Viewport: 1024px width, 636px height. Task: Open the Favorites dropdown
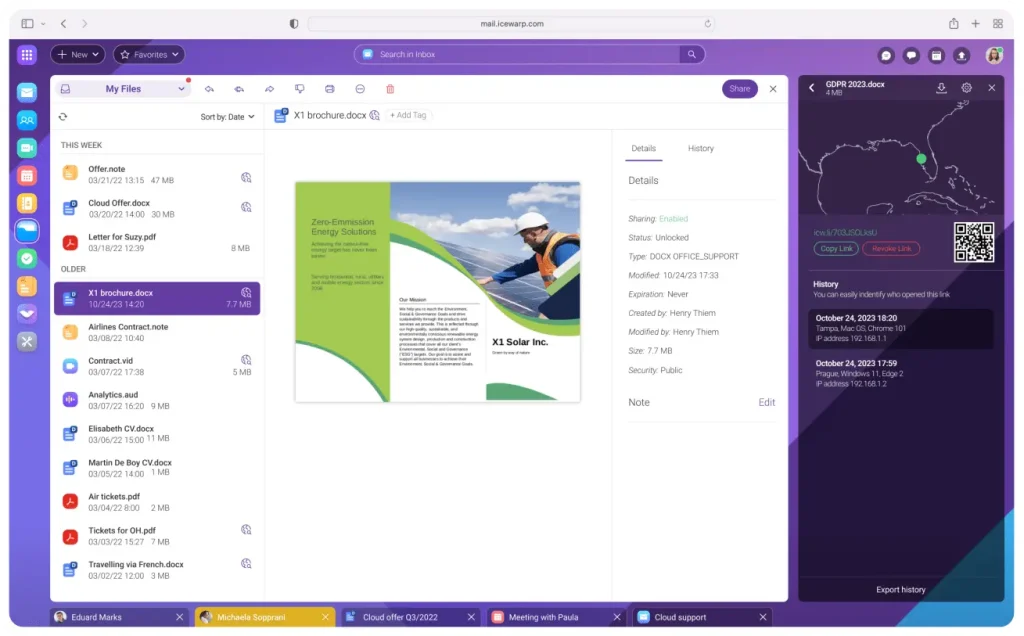149,55
